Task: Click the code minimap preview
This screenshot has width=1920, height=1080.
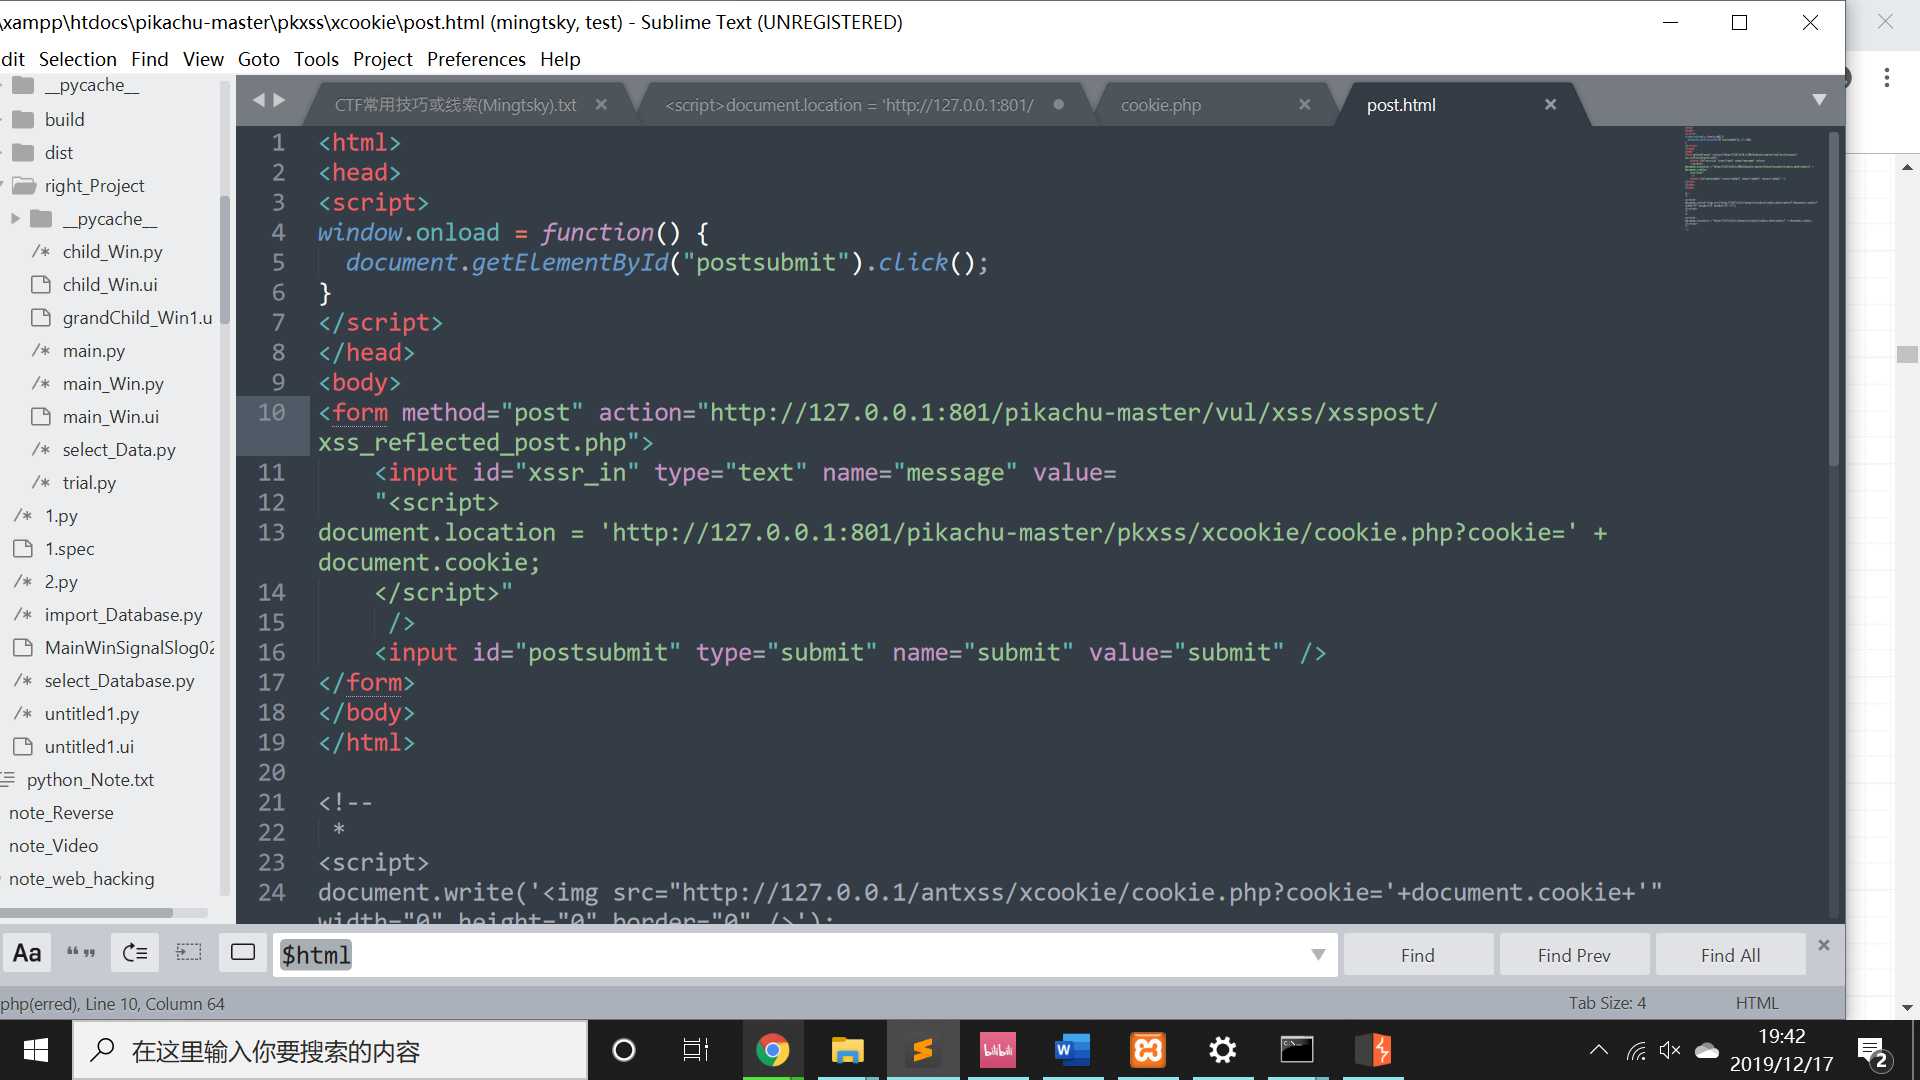Action: [x=1750, y=178]
